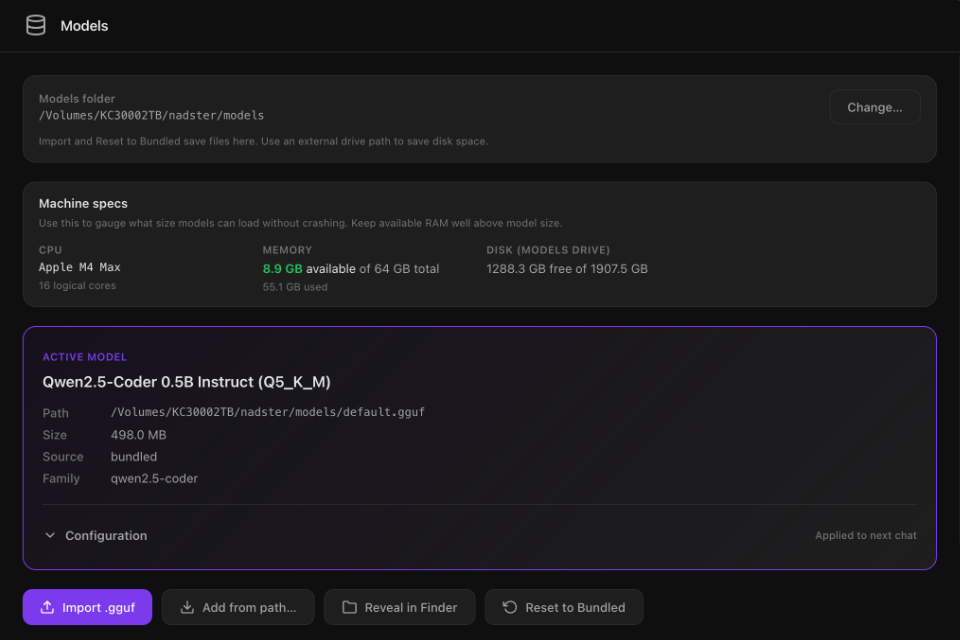Expand the Configuration chevron arrow

point(50,536)
